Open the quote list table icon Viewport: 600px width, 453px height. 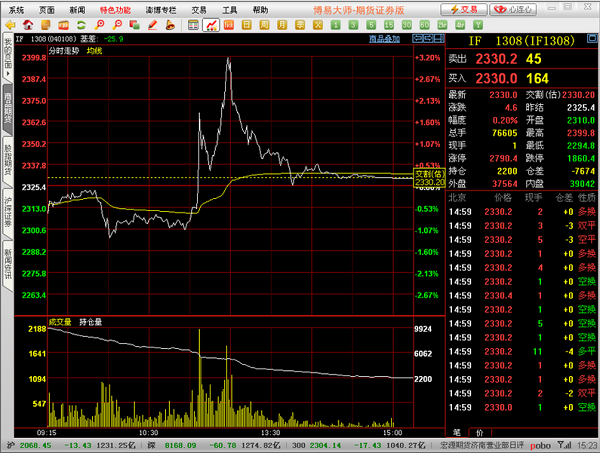tap(193, 25)
